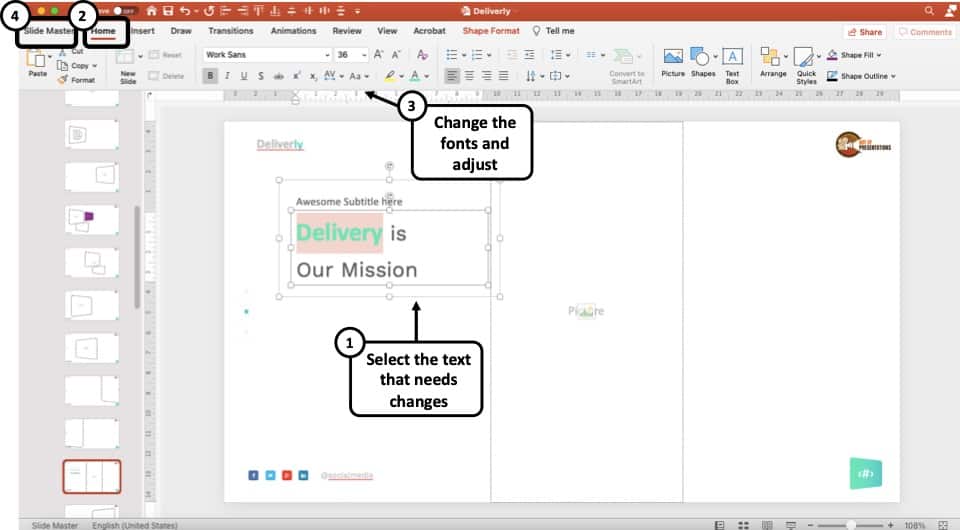Toggle superscript formatting
Image resolution: width=960 pixels, height=530 pixels.
pos(296,76)
